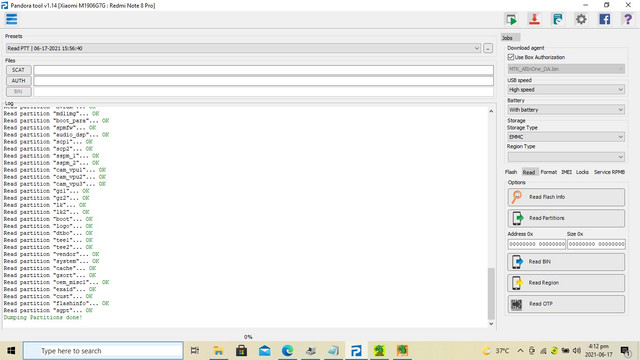Open the USB speed dropdown

coord(566,89)
